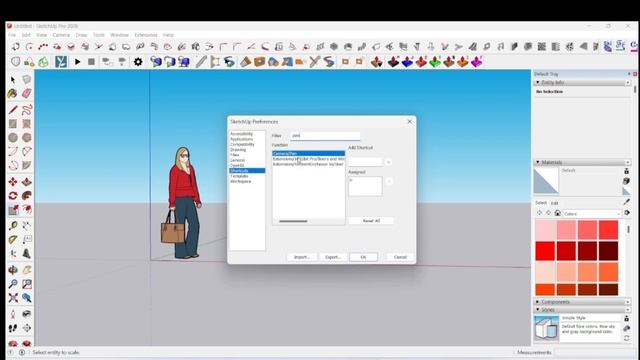The width and height of the screenshot is (640, 360).
Task: Pick the Protractor tool
Action: pyautogui.click(x=13, y=240)
